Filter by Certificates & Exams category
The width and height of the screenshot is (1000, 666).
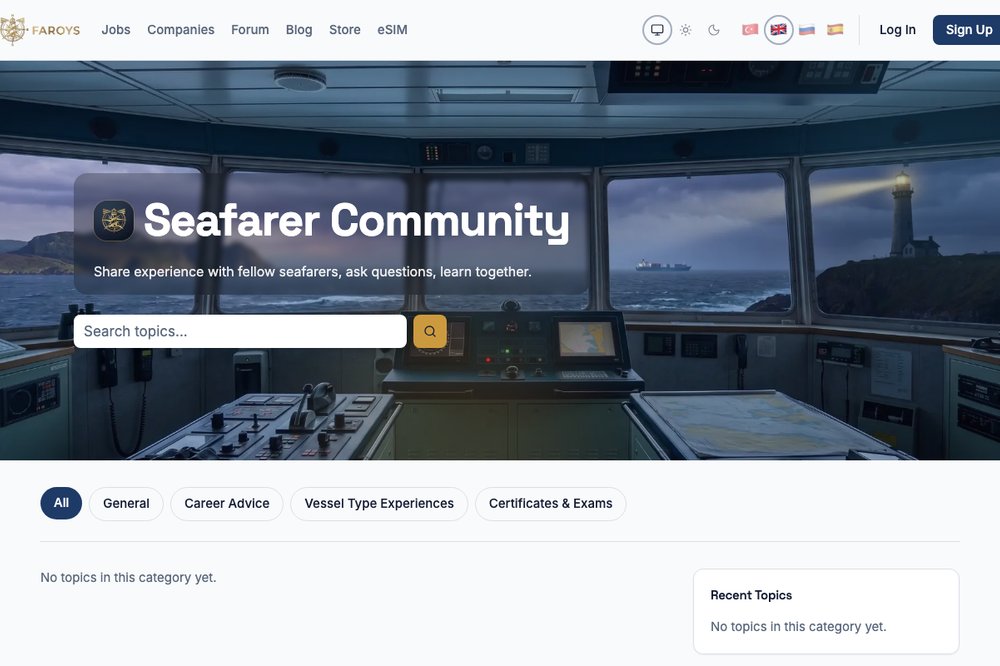point(550,503)
